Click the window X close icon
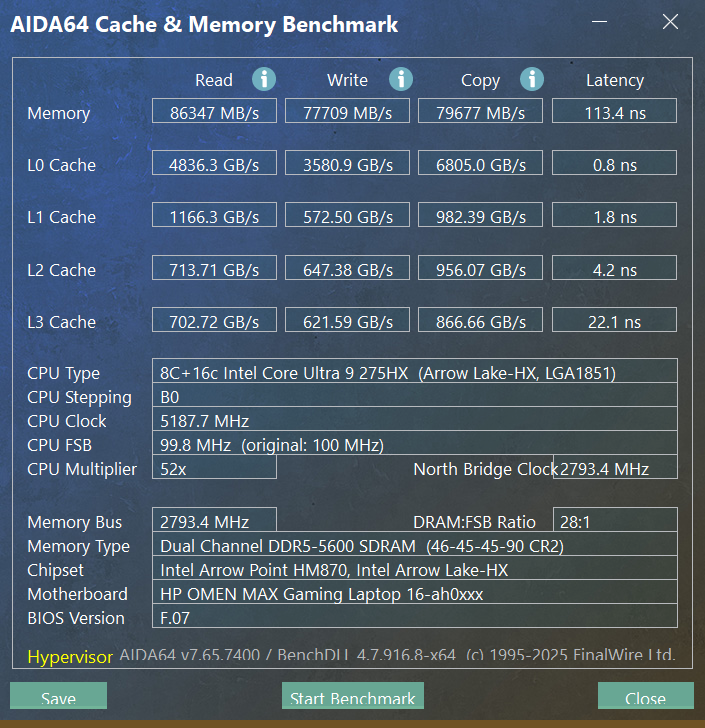The height and width of the screenshot is (728, 705). [670, 22]
